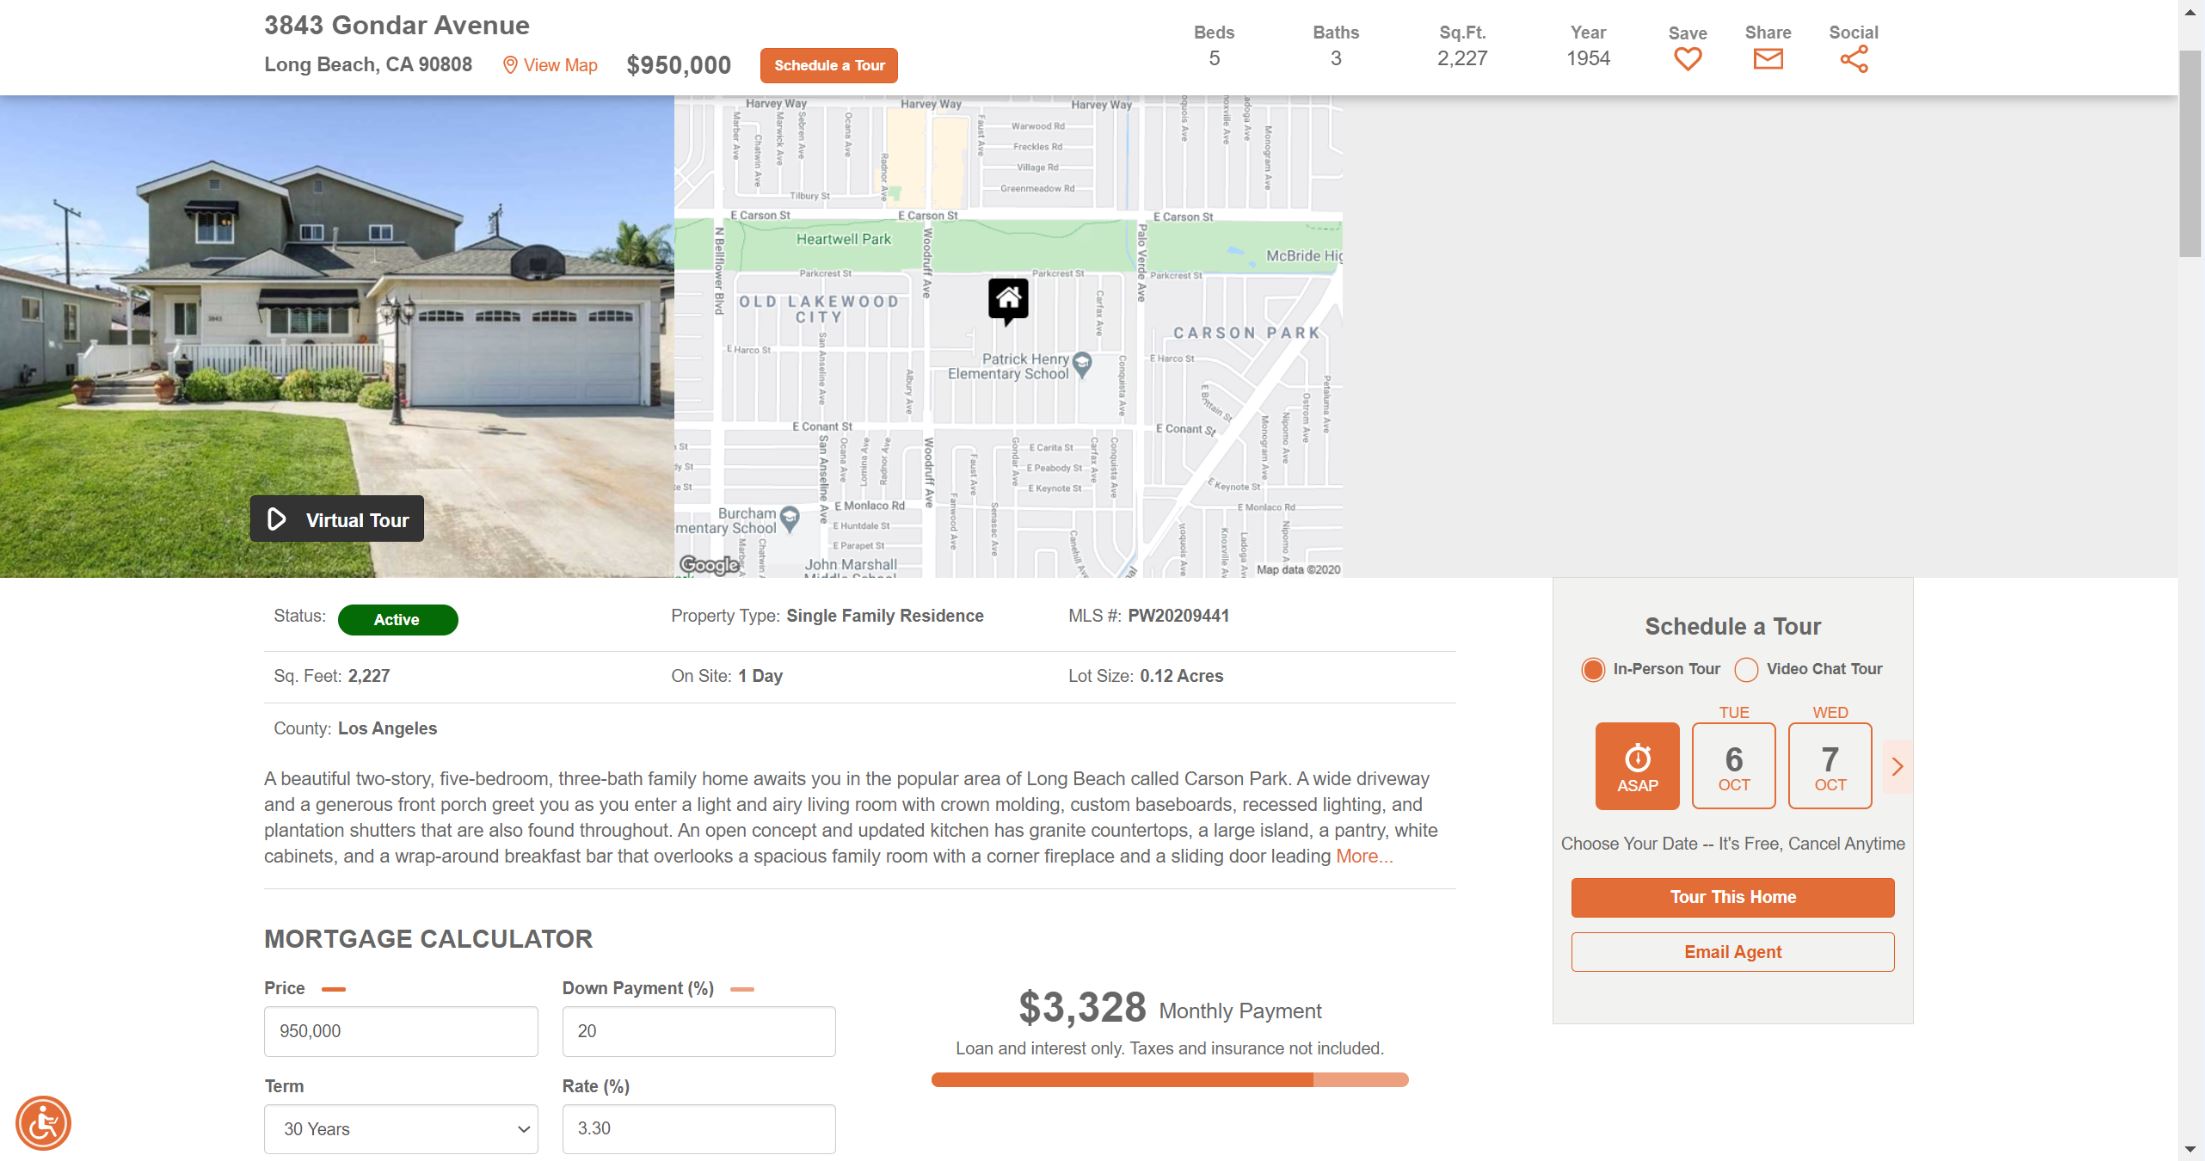
Task: Select Tuesday Oct 6 tour date
Action: [x=1733, y=765]
